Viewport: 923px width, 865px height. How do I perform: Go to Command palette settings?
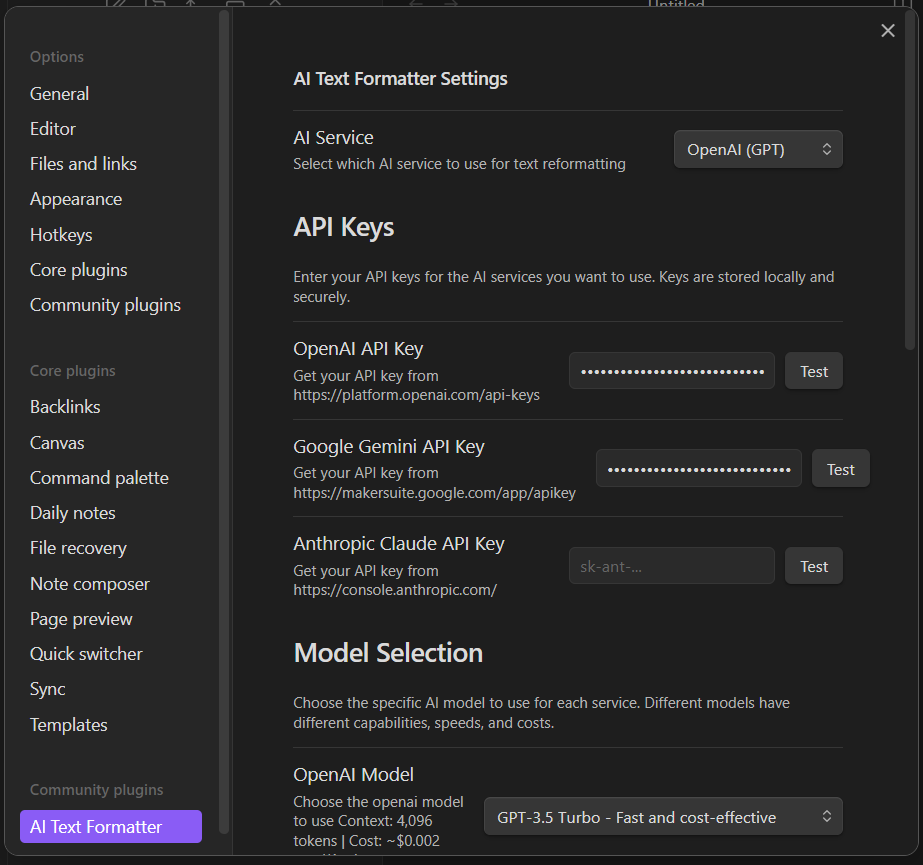[99, 478]
